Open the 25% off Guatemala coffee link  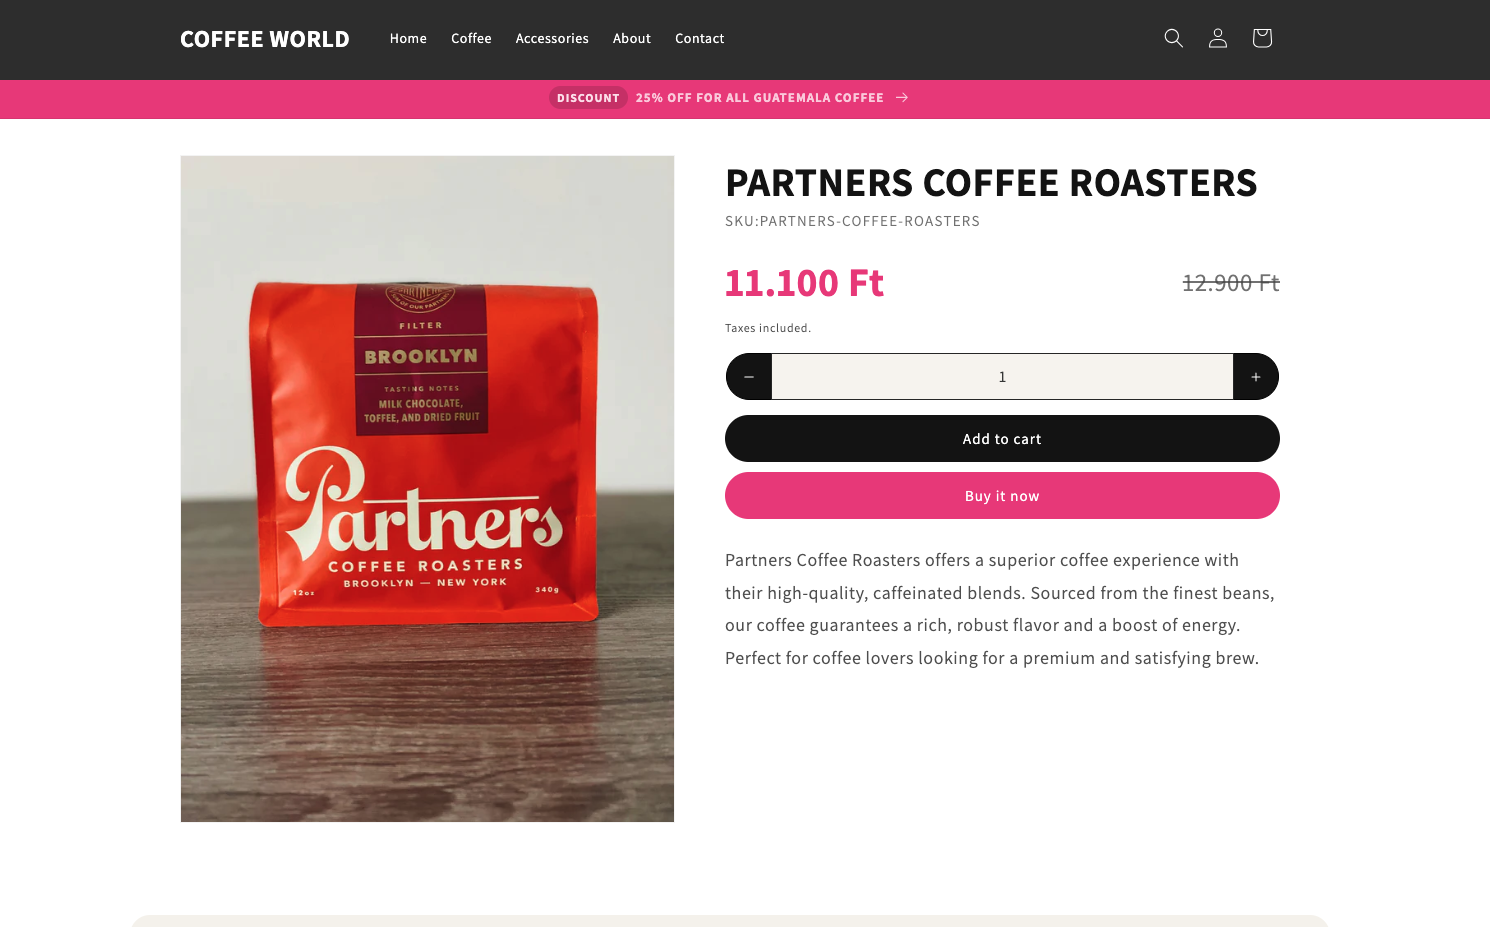[760, 98]
